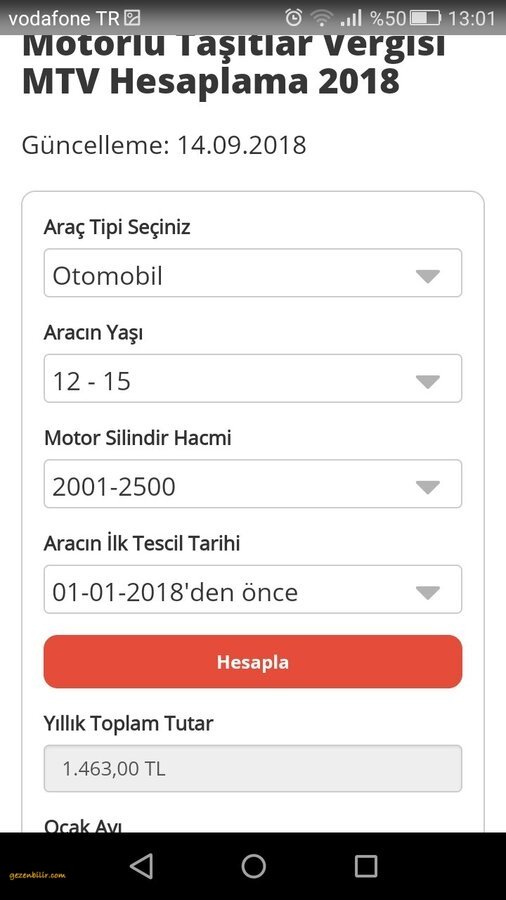
Task: Click the Yıllık Toplam Tutar result field
Action: tap(253, 769)
